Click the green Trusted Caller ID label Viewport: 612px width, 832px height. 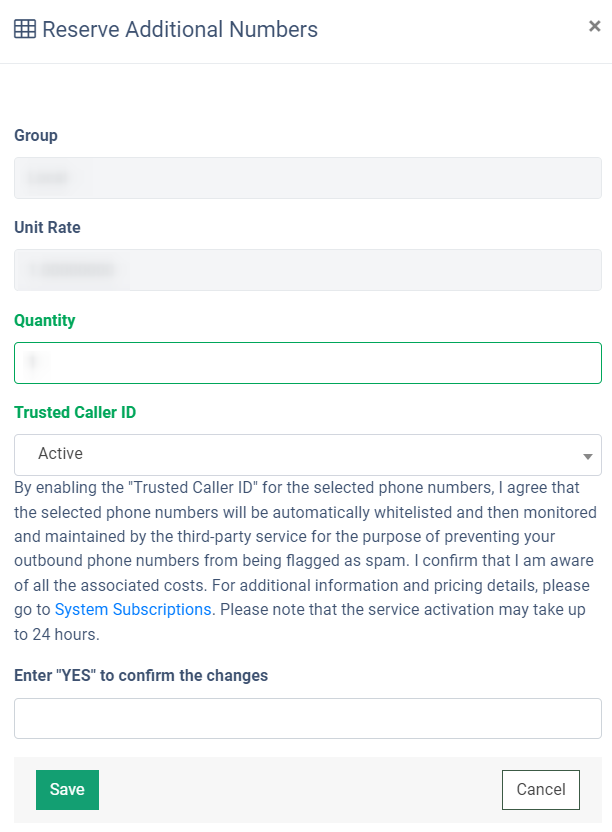coord(75,412)
